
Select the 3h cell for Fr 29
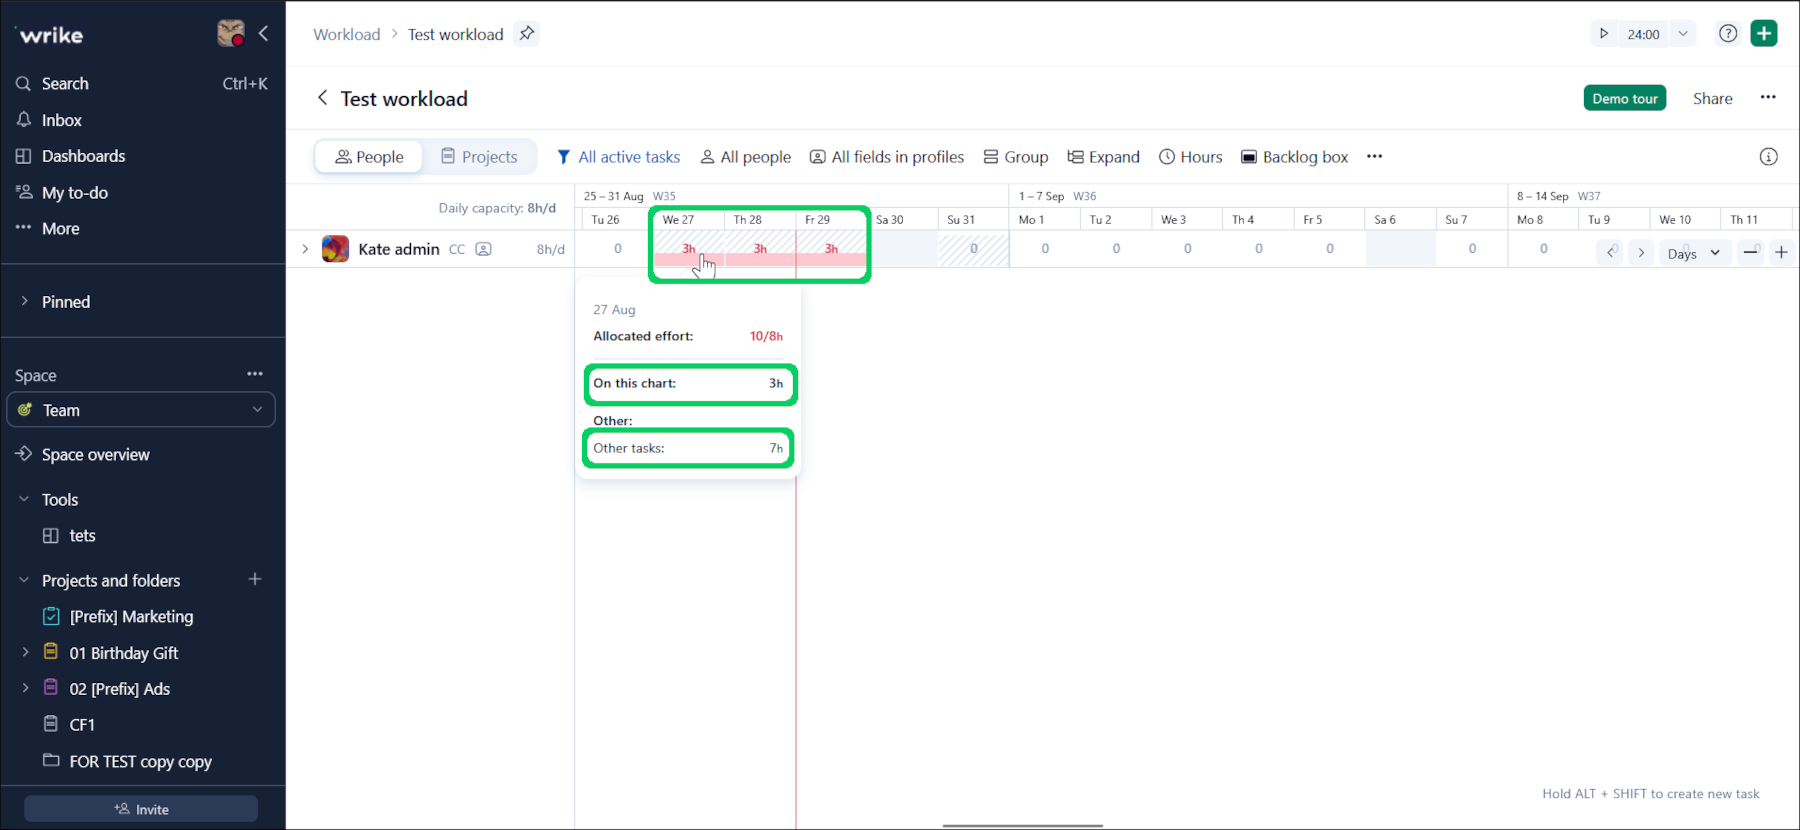(831, 249)
